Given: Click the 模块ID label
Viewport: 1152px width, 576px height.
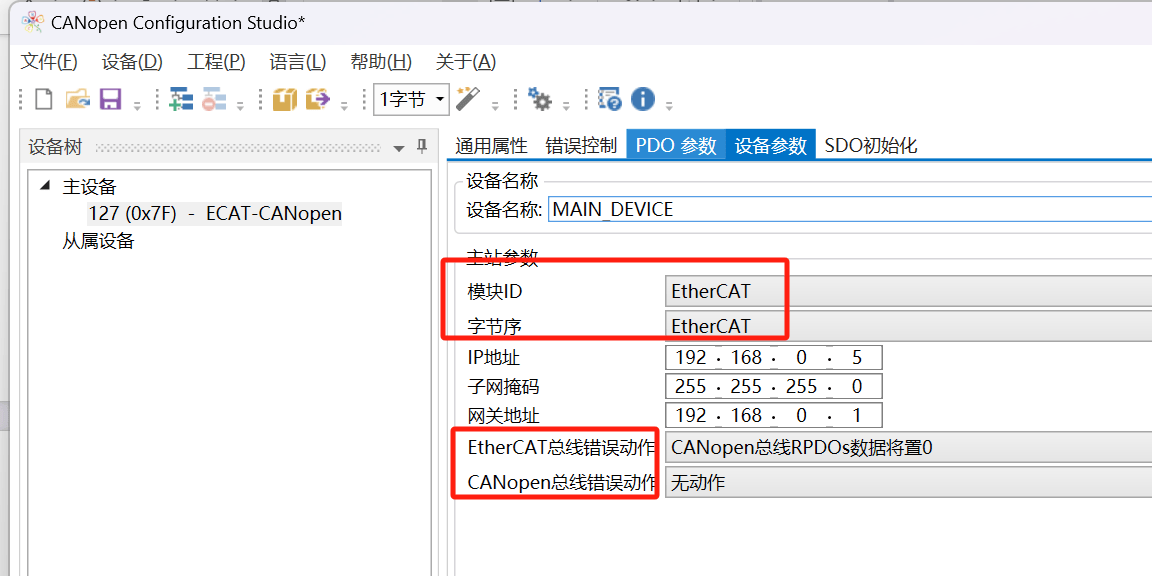Looking at the screenshot, I should pos(494,292).
